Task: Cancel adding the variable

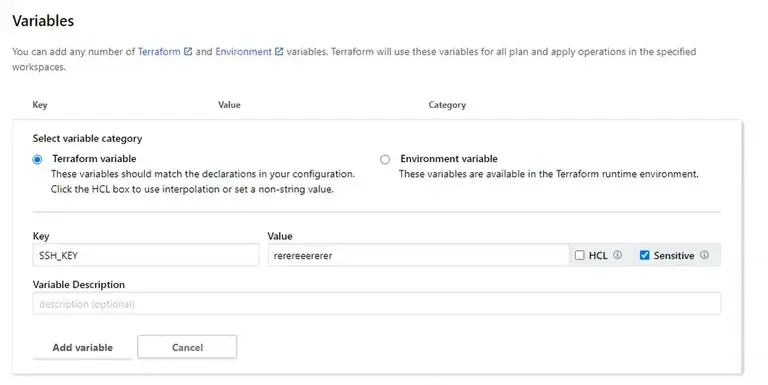Action: click(x=187, y=347)
